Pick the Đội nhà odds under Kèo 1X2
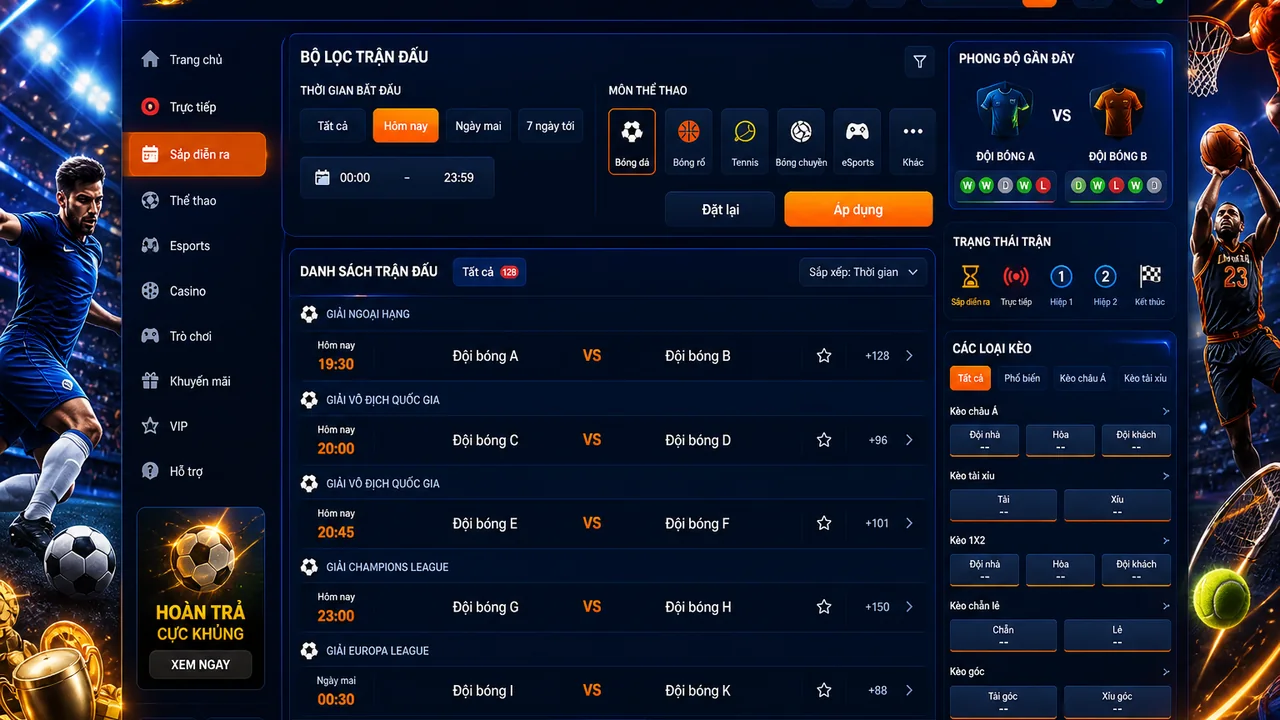The image size is (1280, 720). coord(985,570)
